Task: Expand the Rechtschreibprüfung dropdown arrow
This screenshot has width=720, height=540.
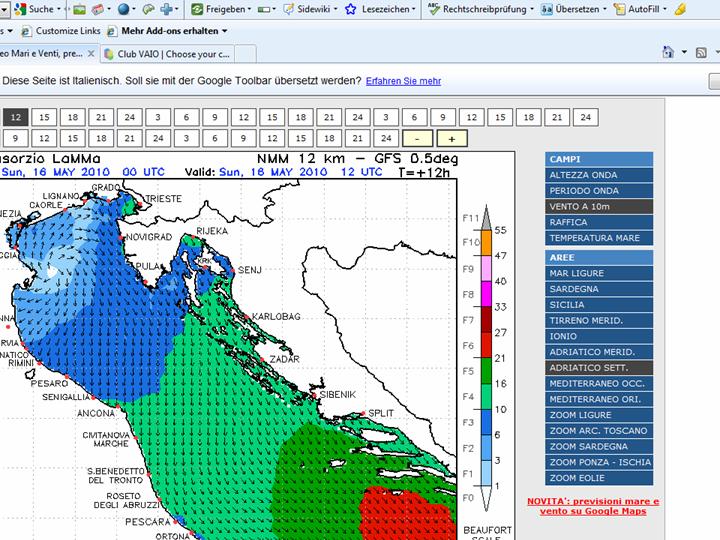Action: click(x=532, y=9)
